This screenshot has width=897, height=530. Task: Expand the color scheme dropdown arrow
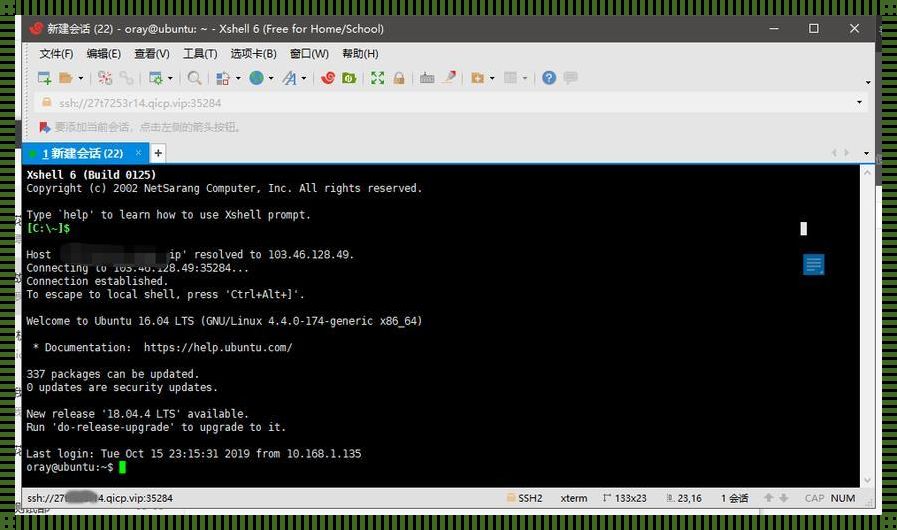tap(238, 78)
